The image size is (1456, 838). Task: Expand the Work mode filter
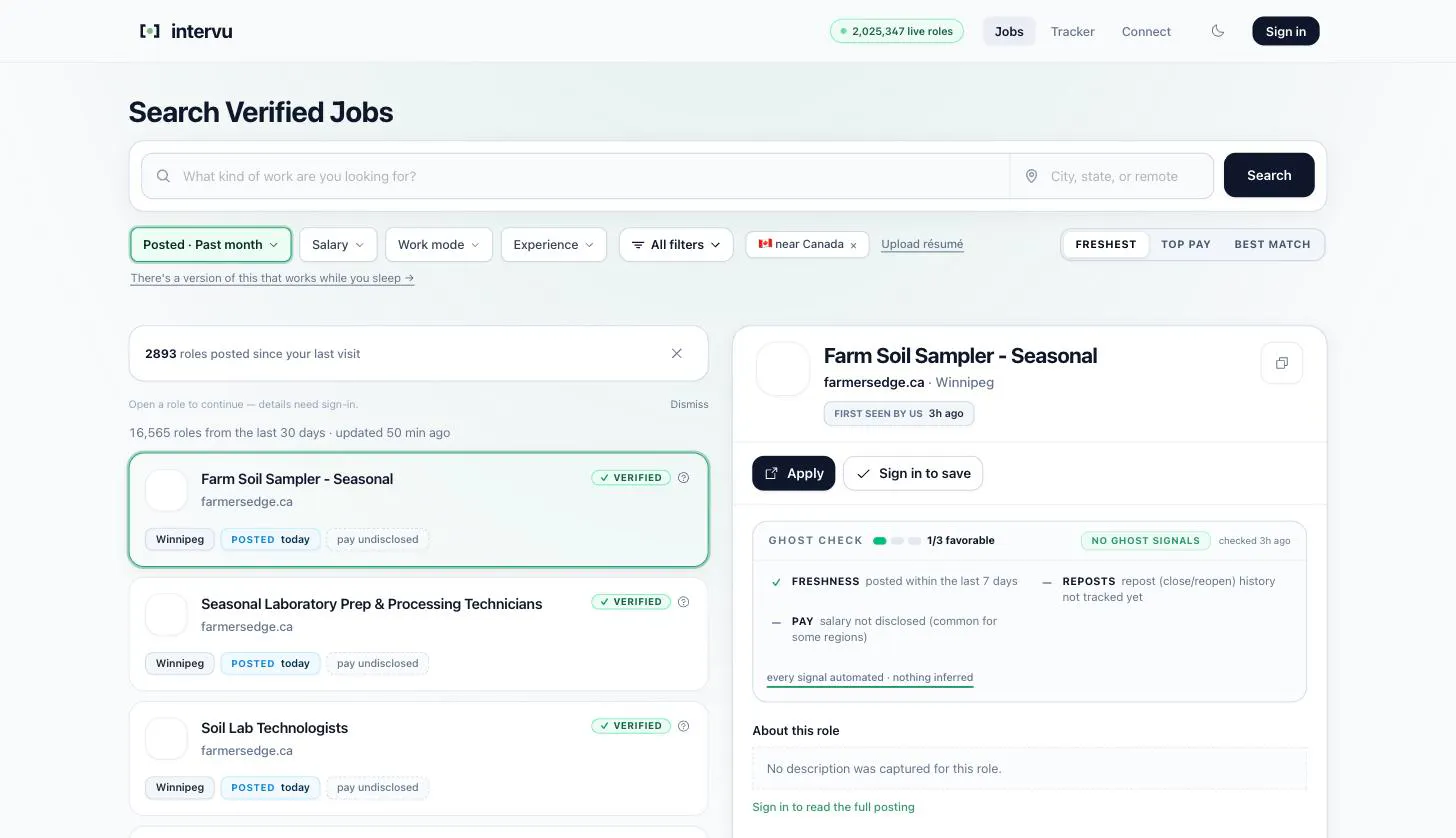point(439,245)
